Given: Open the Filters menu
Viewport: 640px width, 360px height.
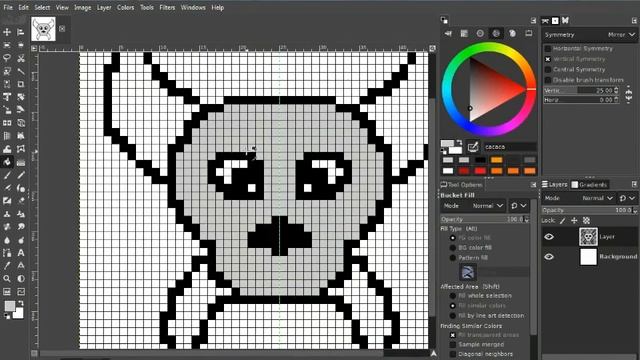Looking at the screenshot, I should [167, 7].
